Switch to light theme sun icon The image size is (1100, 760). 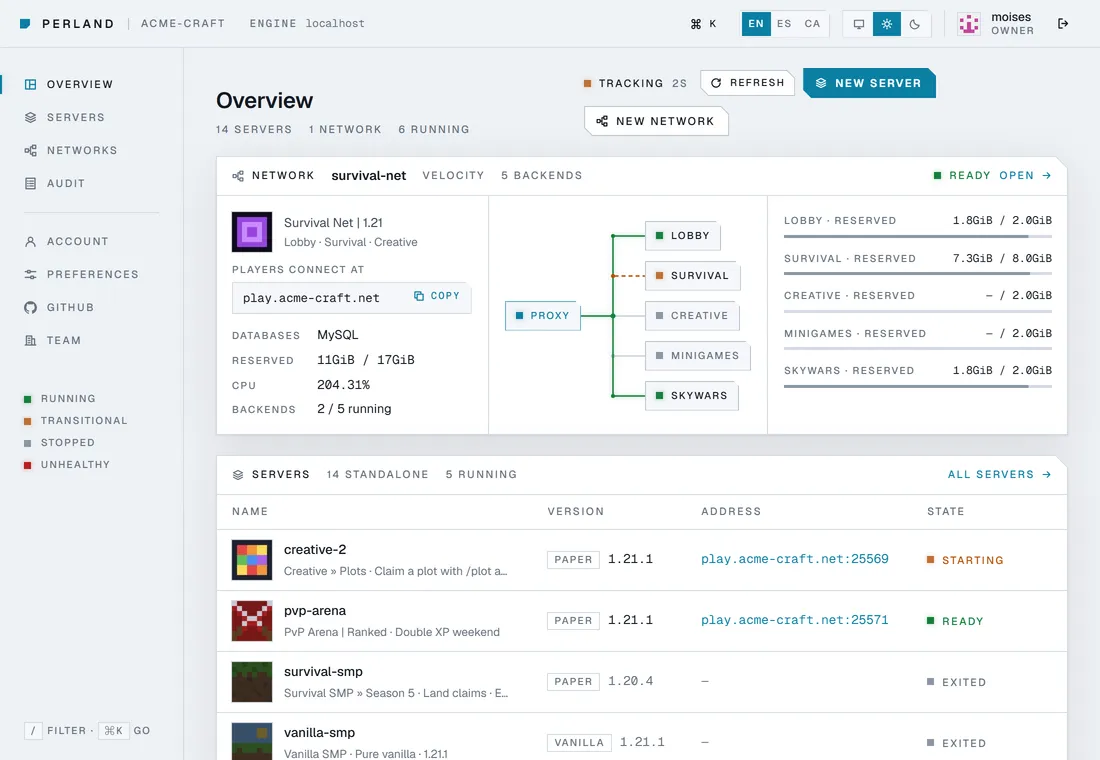[887, 24]
